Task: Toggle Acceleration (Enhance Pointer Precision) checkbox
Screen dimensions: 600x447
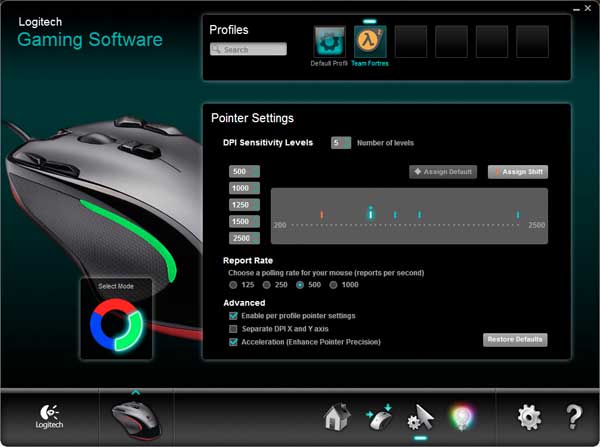Action: pos(233,342)
